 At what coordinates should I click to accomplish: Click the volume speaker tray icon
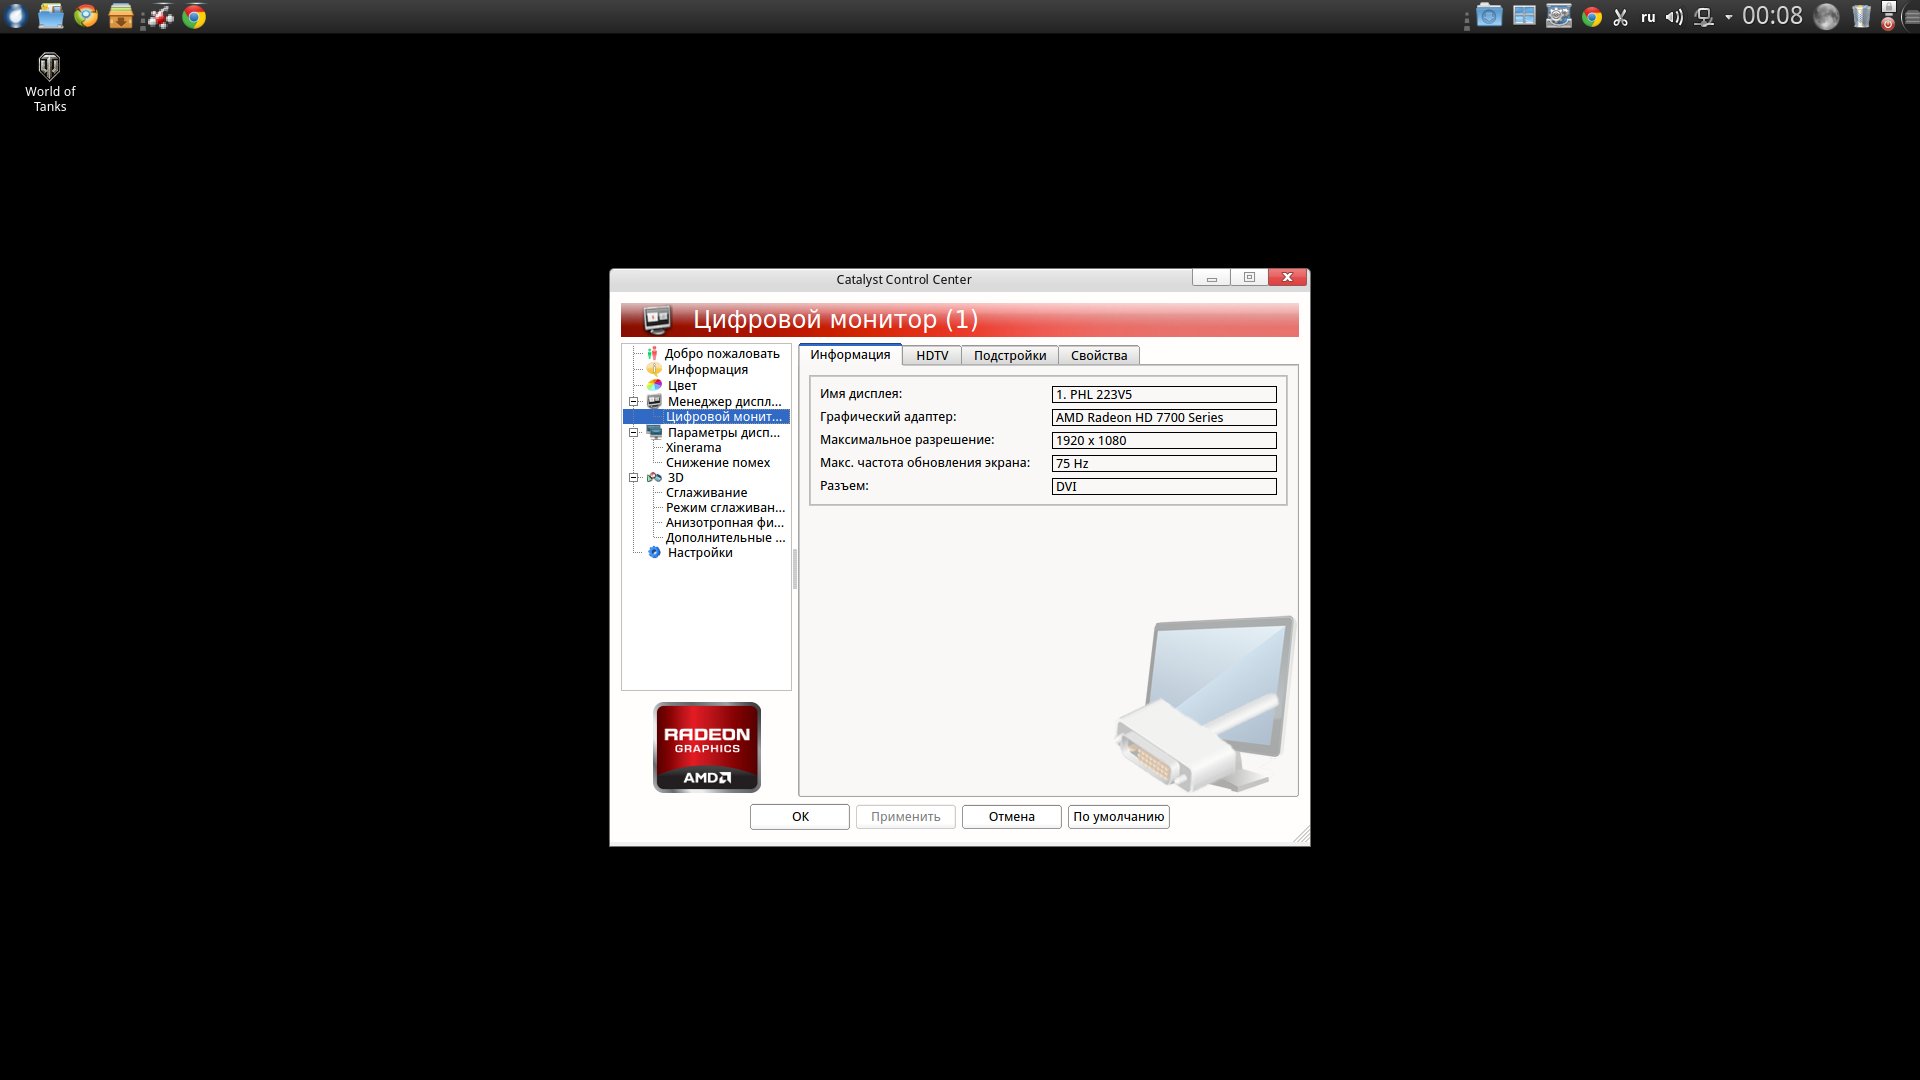pyautogui.click(x=1674, y=17)
